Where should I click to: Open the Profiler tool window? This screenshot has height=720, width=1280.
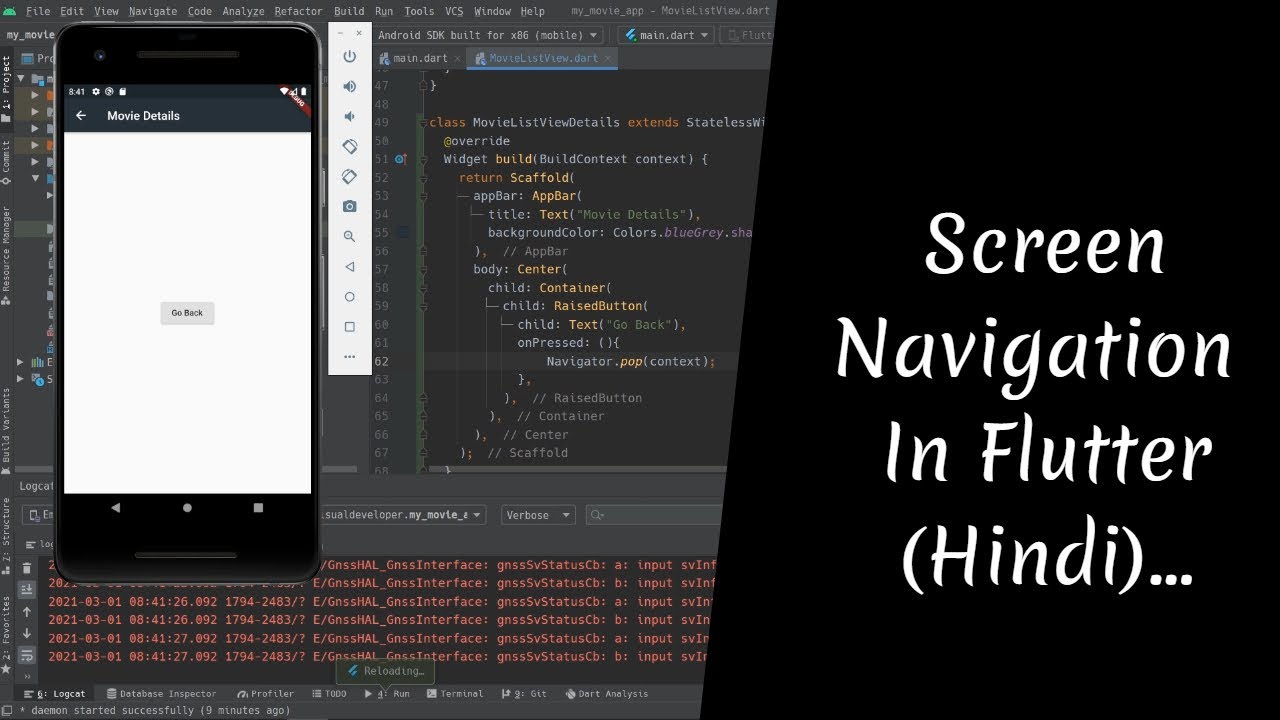265,693
